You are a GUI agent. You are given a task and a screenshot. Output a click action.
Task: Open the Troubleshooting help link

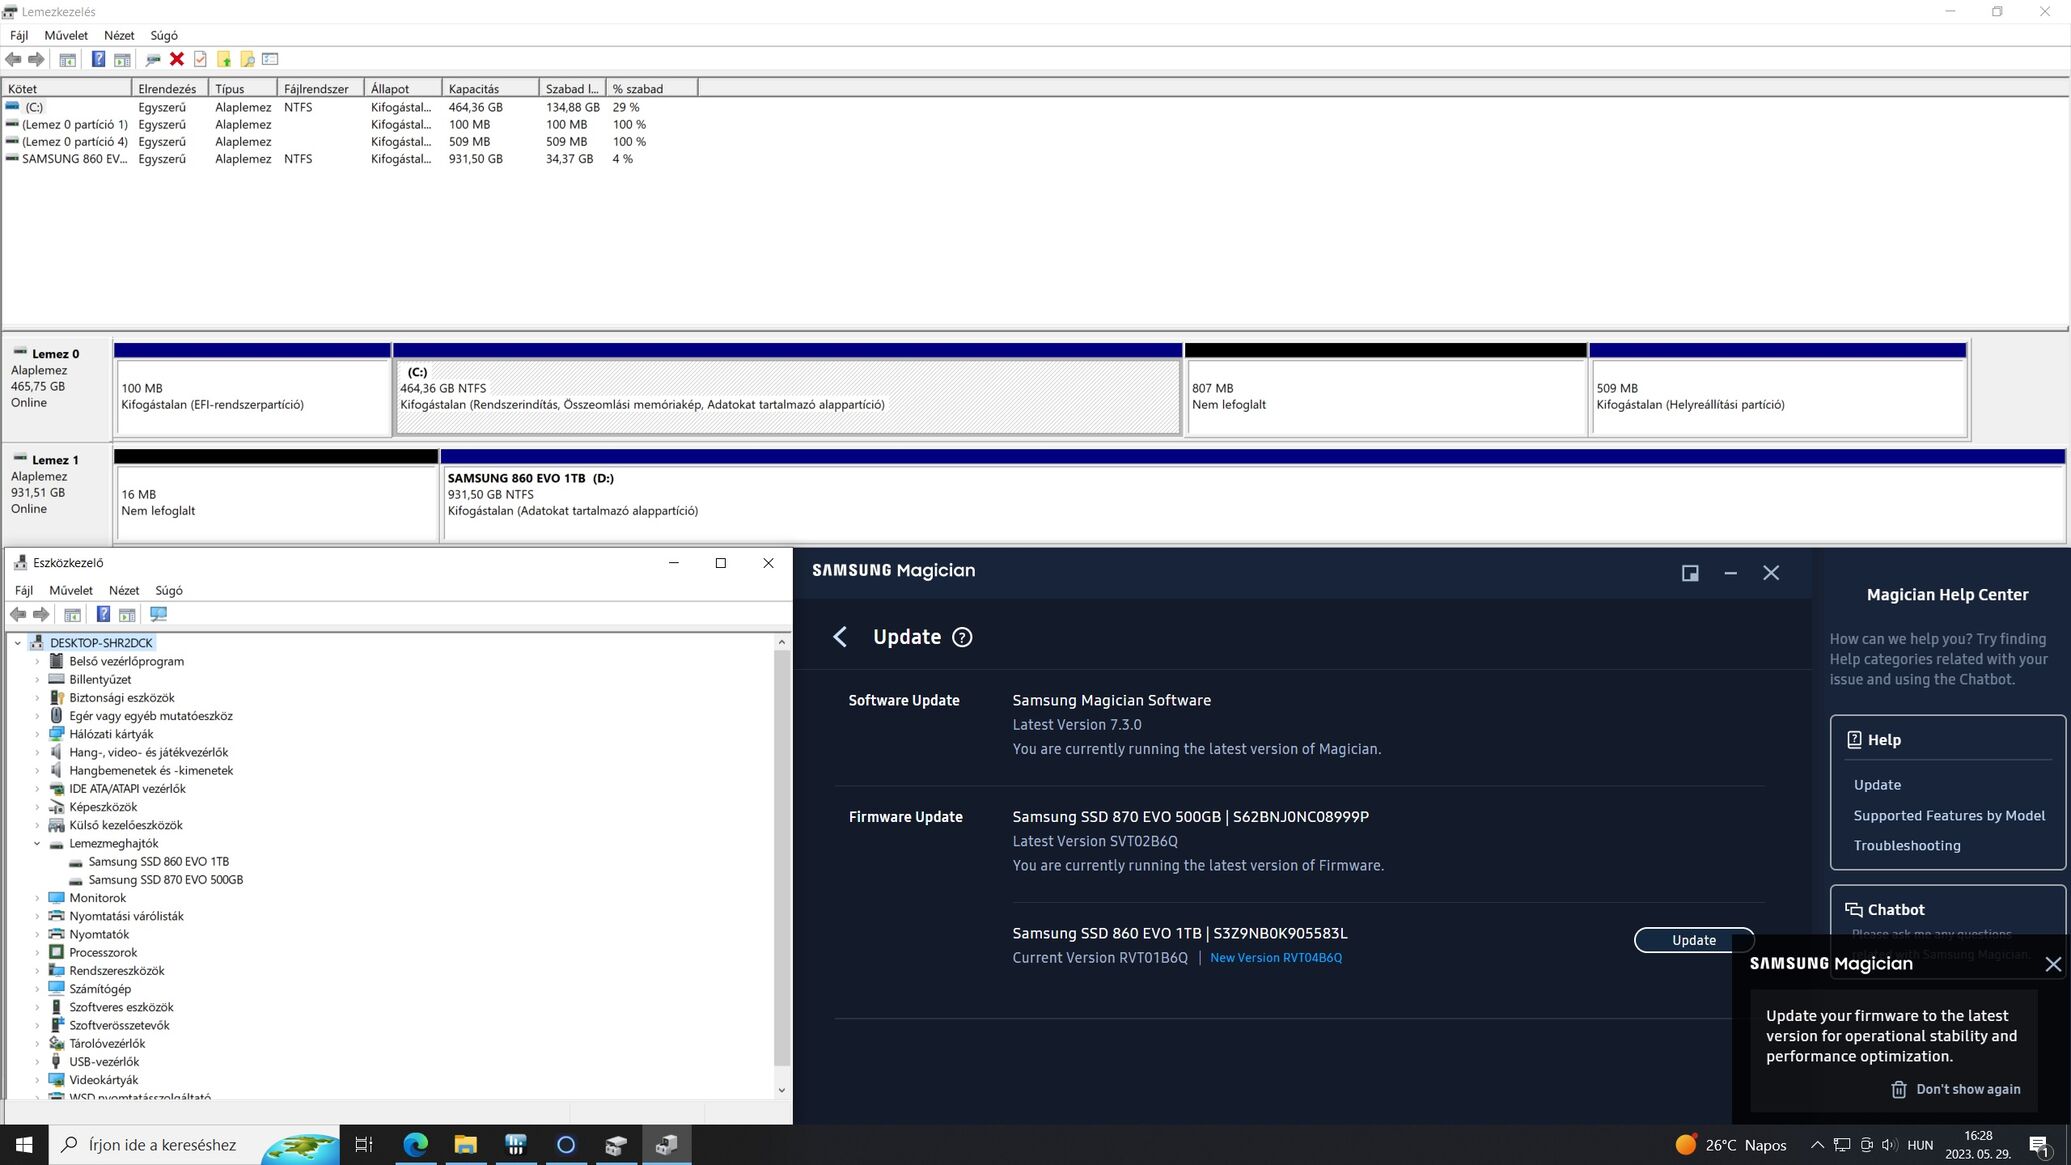pyautogui.click(x=1906, y=846)
